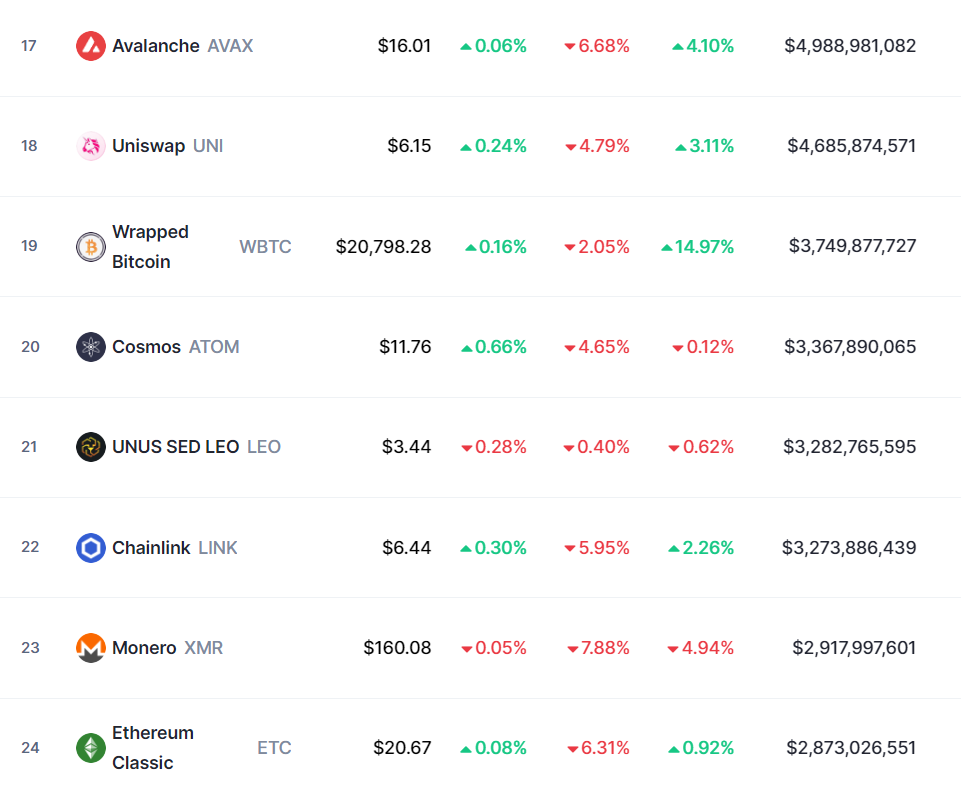Screen dimensions: 961x795
Task: Open the Chainlink name link
Action: [x=151, y=548]
